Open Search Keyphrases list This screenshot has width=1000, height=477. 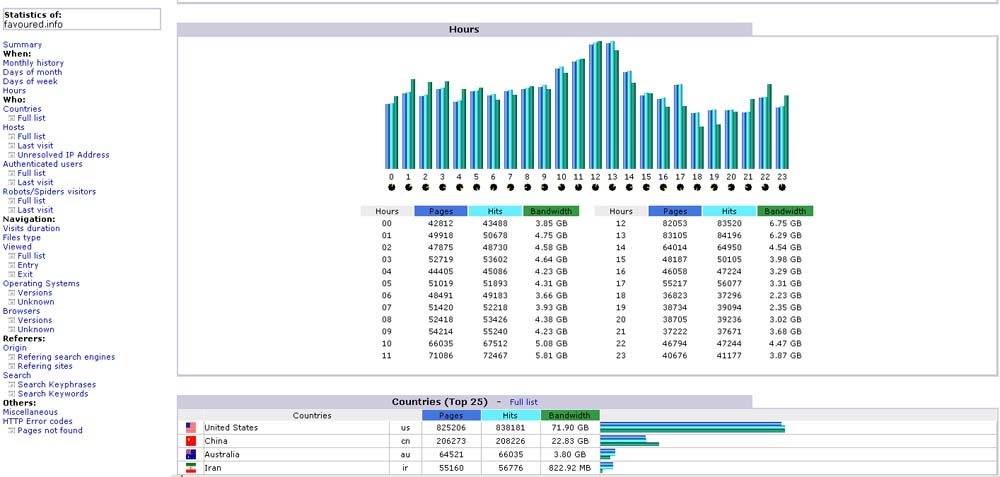tap(57, 385)
